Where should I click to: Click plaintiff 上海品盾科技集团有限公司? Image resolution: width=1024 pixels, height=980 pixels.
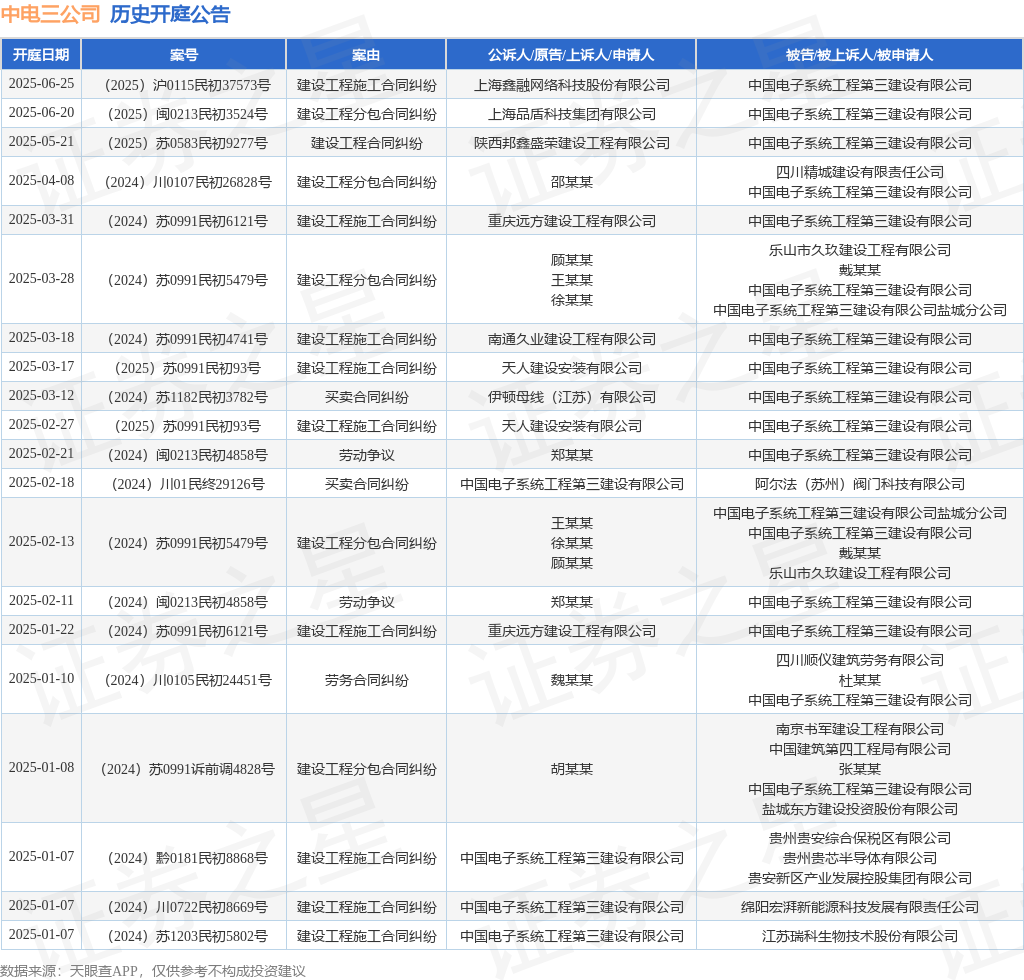[x=571, y=114]
